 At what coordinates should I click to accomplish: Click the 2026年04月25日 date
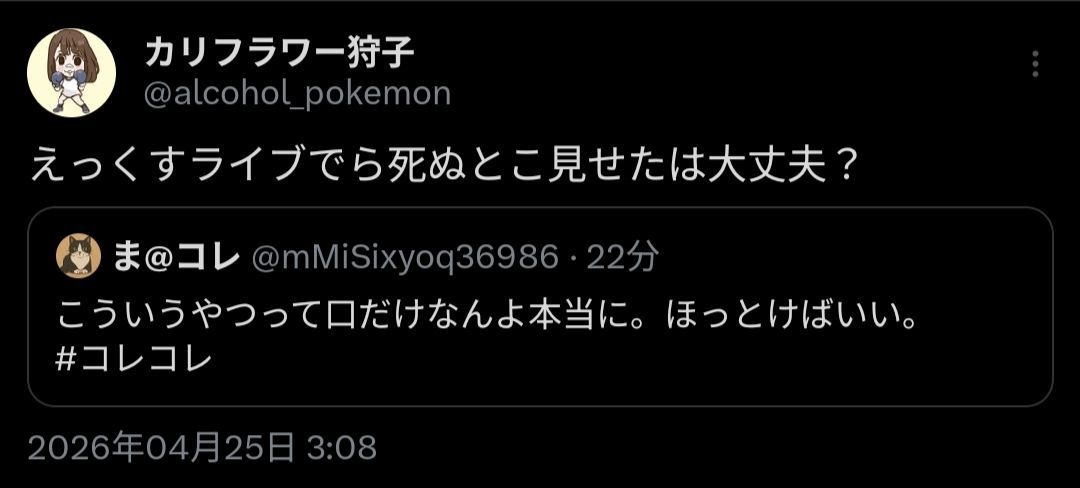[161, 447]
